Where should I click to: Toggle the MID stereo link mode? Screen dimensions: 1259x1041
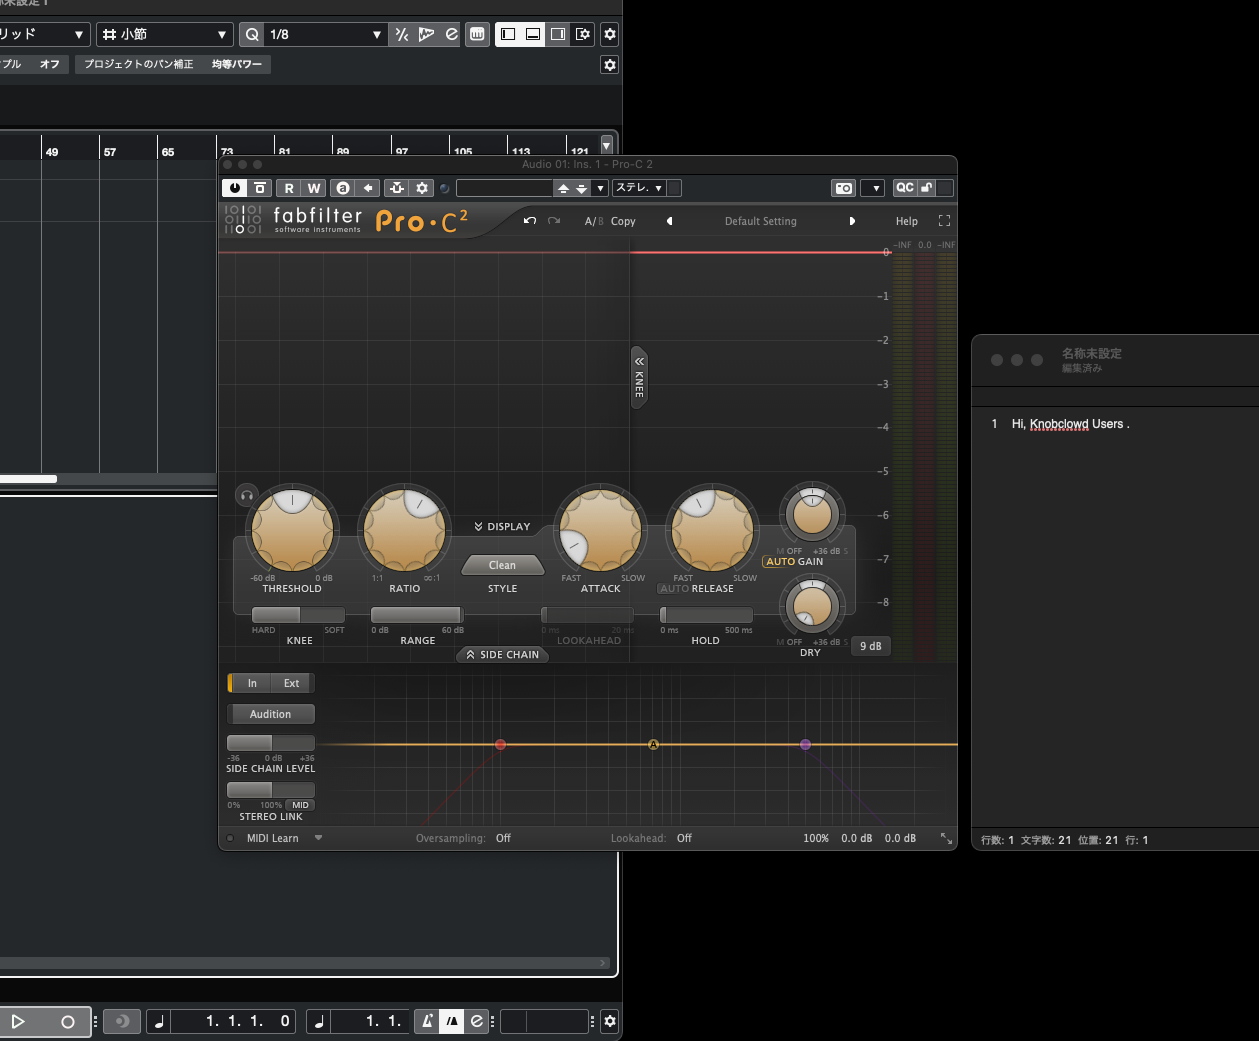tap(300, 805)
